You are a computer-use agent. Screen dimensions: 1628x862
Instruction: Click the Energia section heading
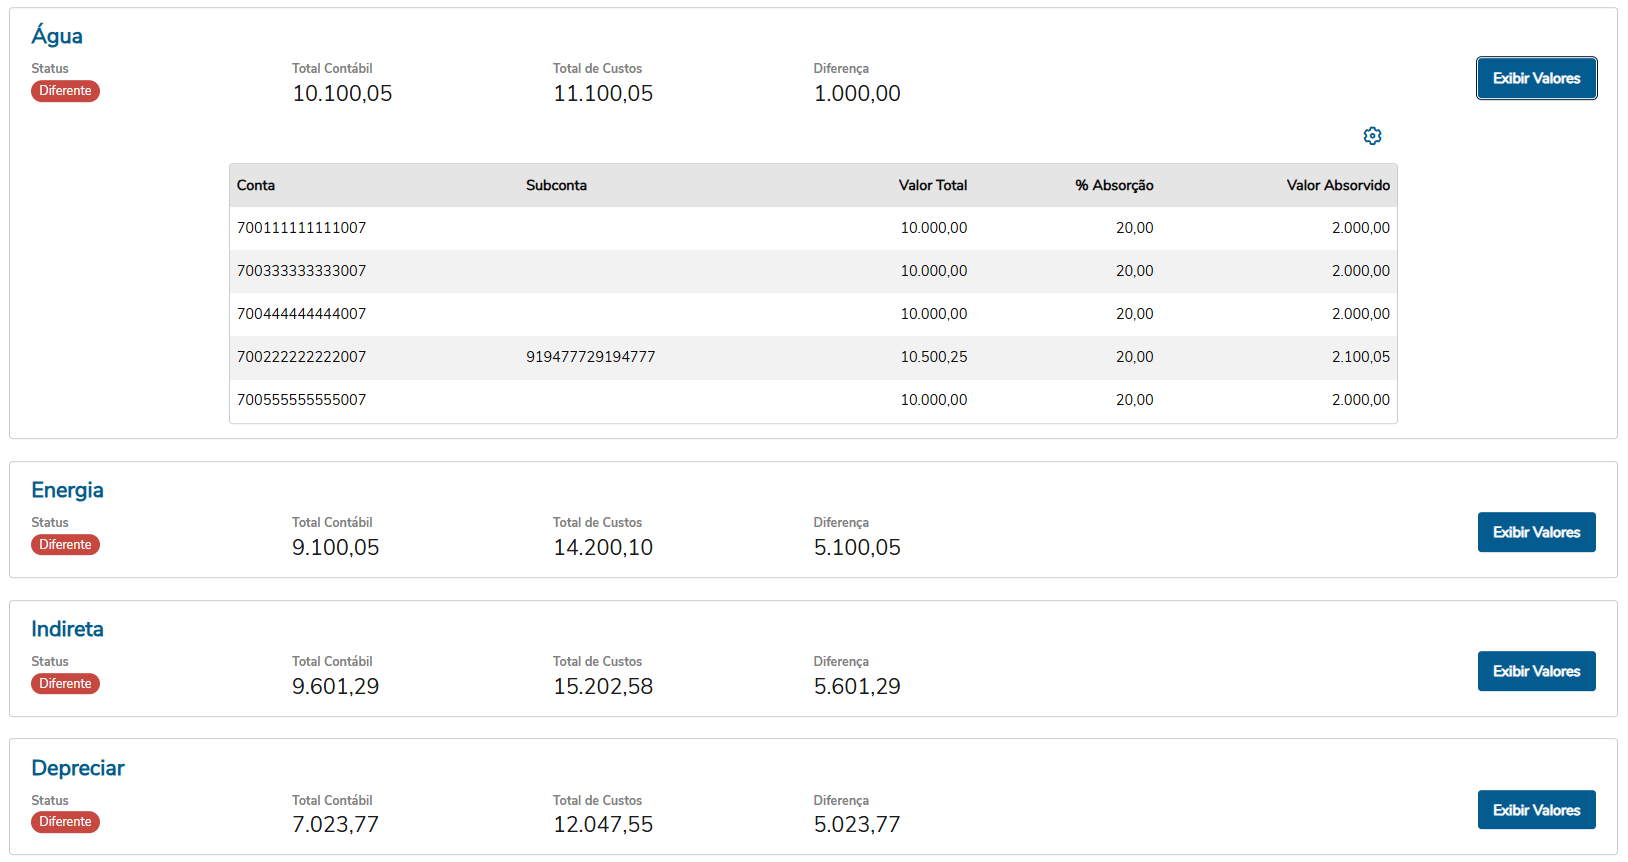(x=67, y=490)
